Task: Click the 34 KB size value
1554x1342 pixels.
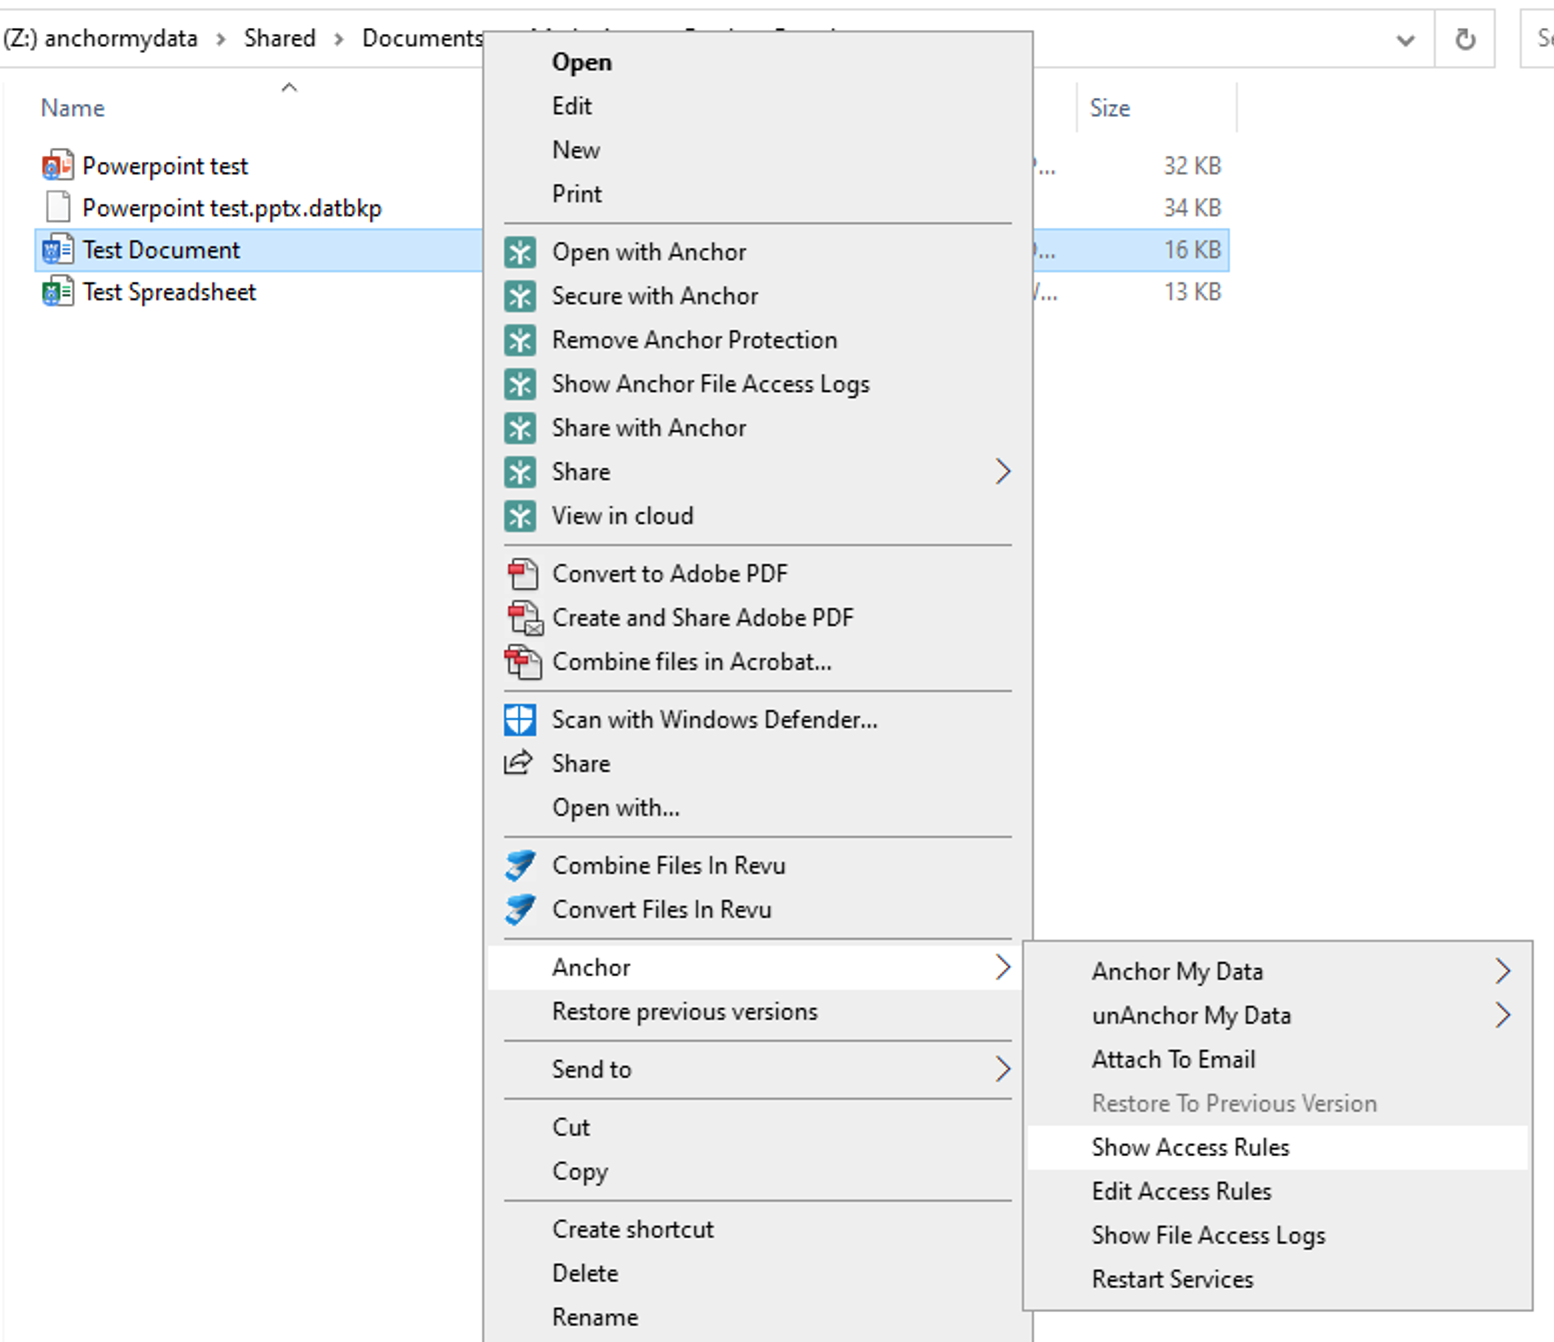Action: (1192, 208)
